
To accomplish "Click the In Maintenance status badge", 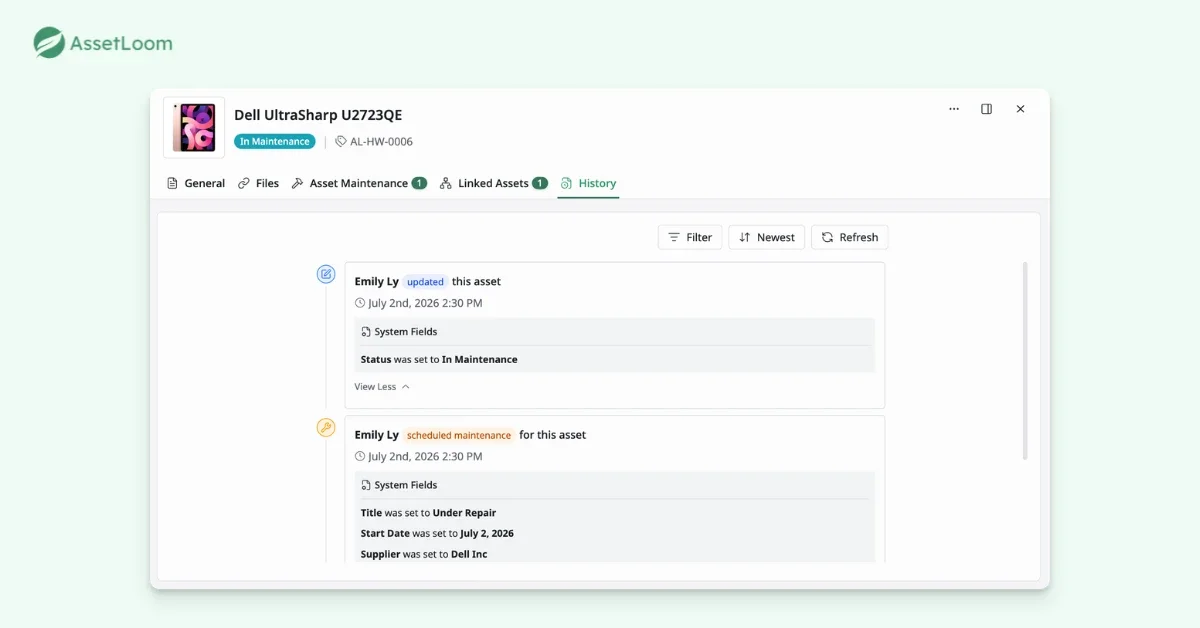I will 275,142.
